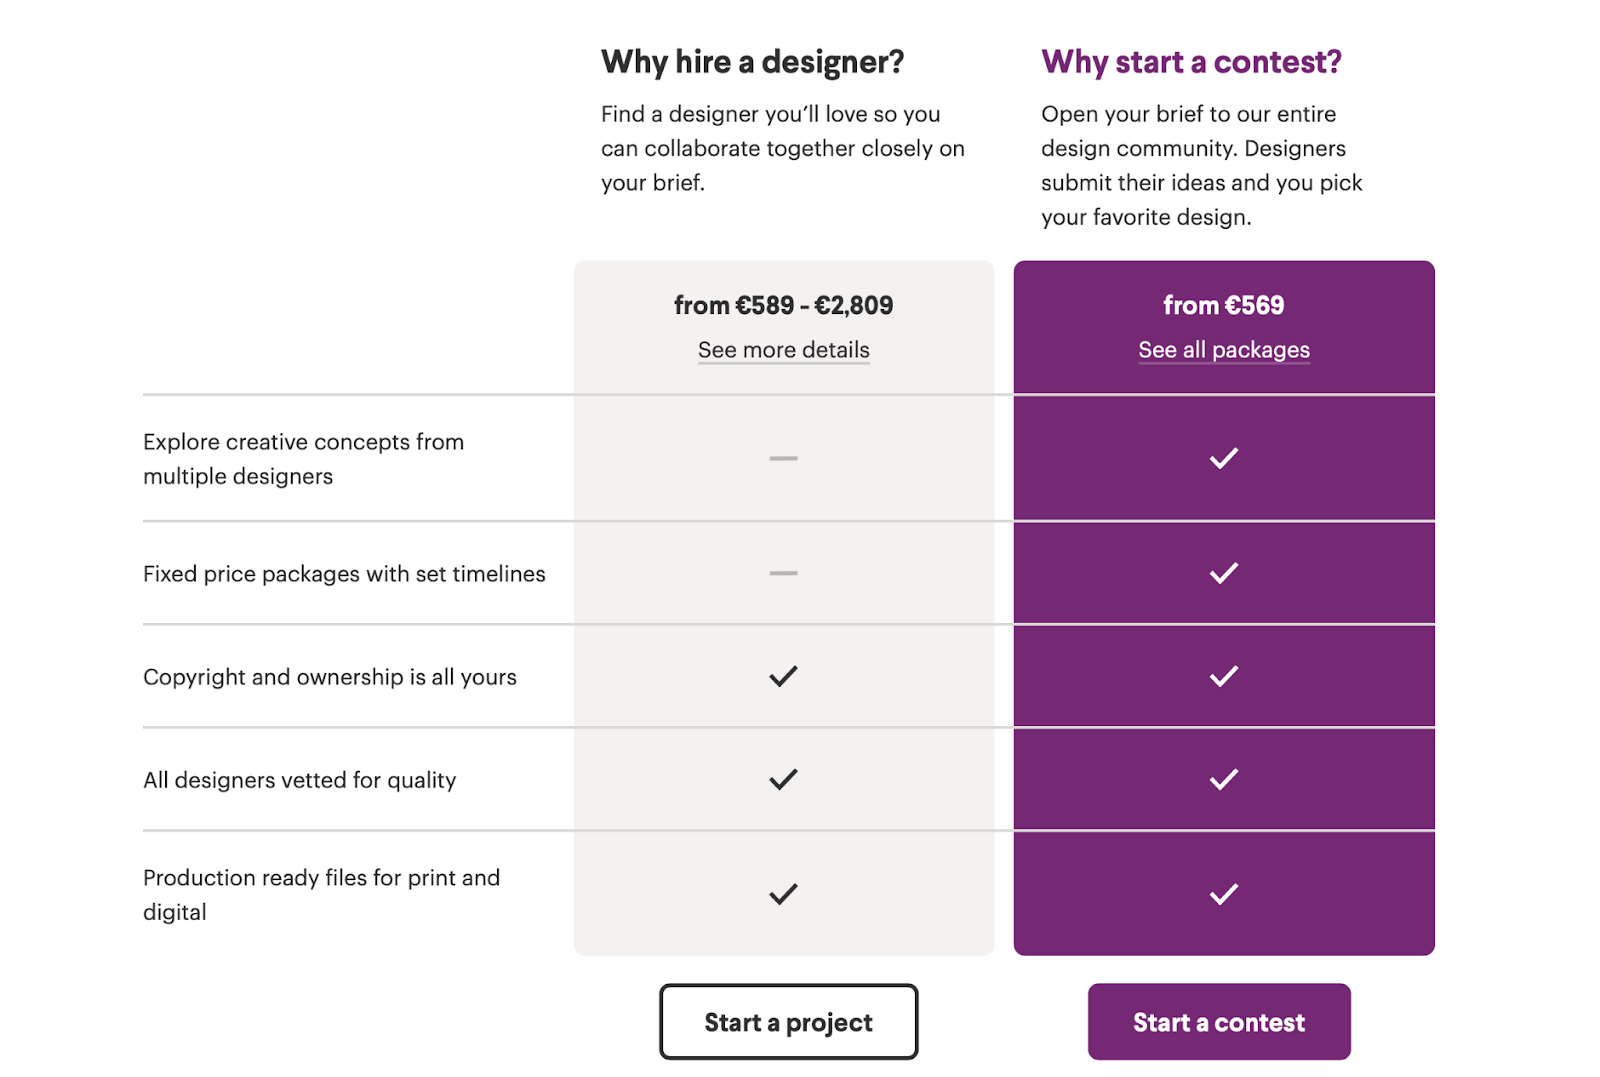The width and height of the screenshot is (1600, 1077).
Task: Follow the See all packages link
Action: (1223, 350)
